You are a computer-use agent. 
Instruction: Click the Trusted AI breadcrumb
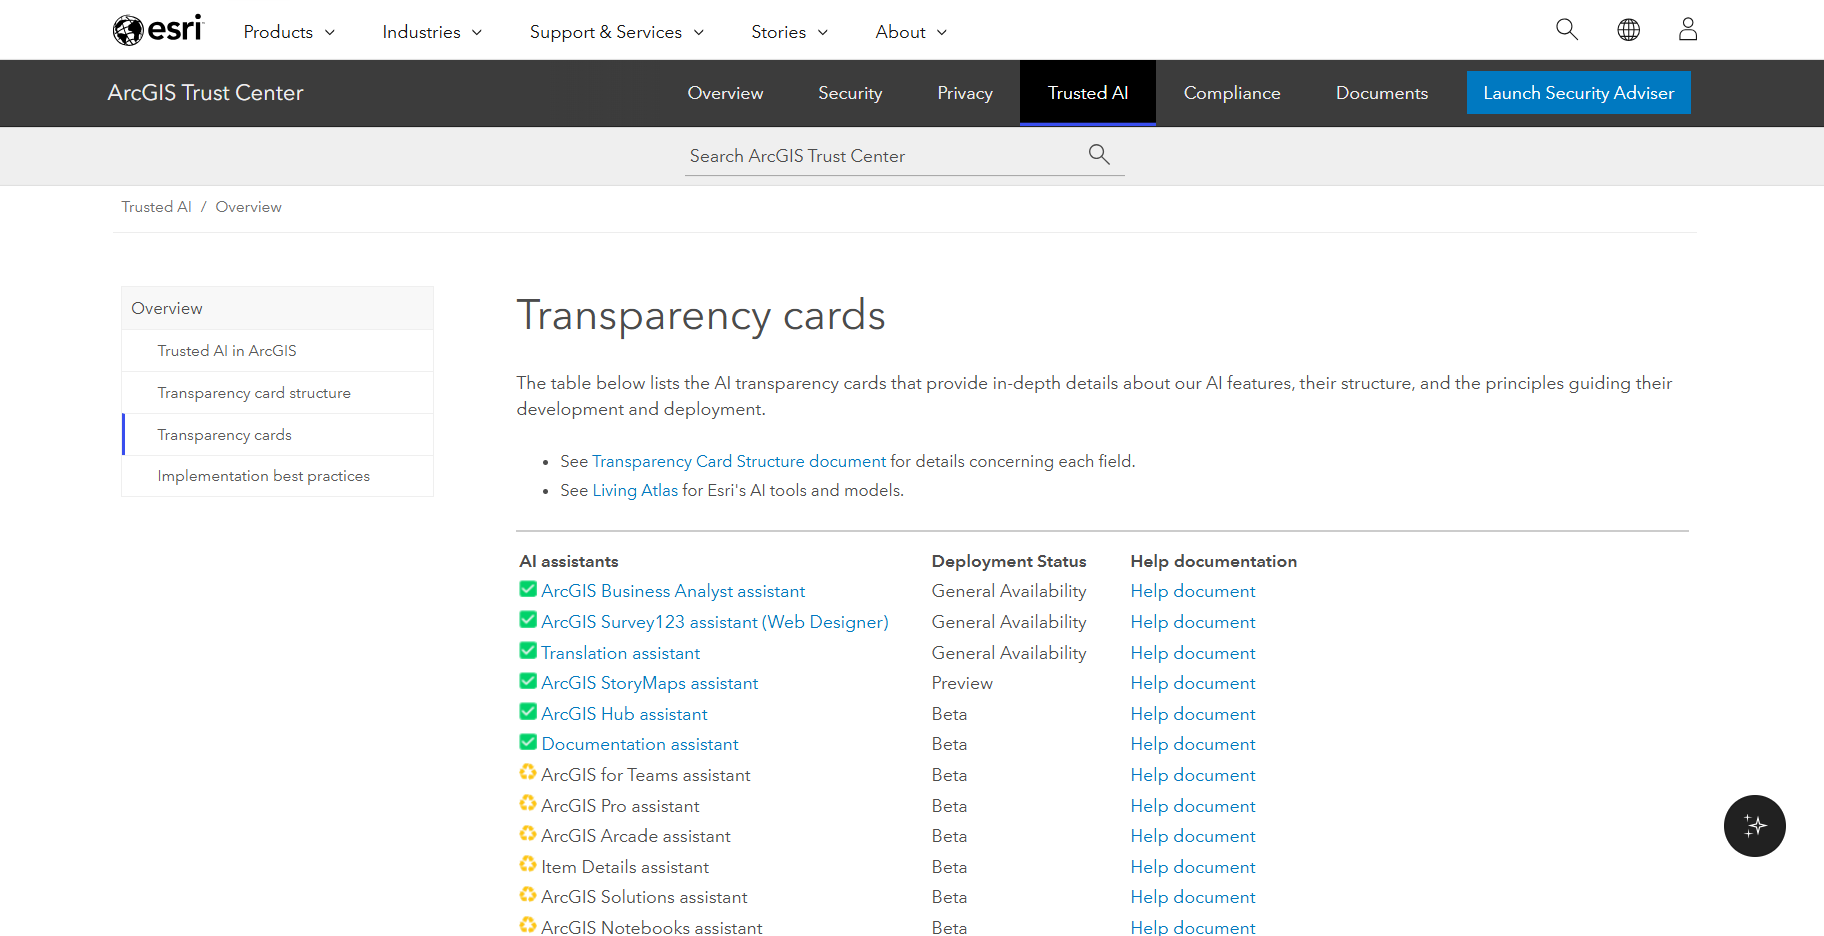click(156, 207)
